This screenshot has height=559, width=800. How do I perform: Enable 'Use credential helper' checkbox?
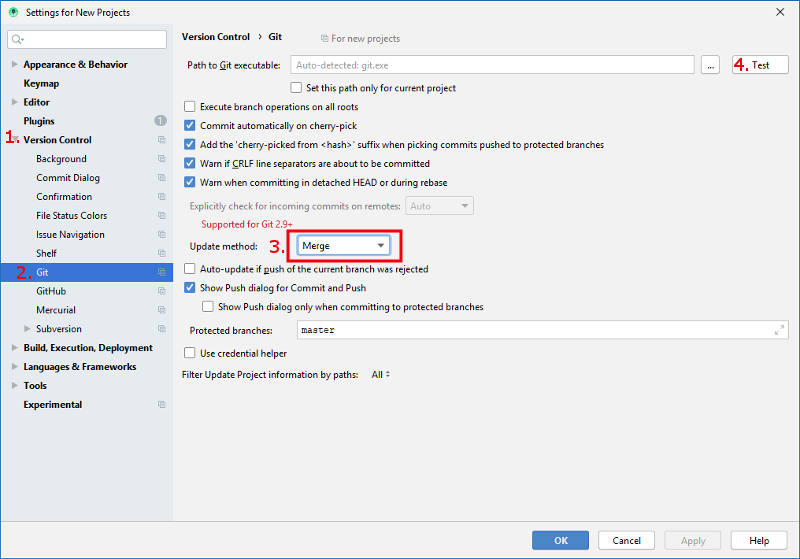(189, 353)
